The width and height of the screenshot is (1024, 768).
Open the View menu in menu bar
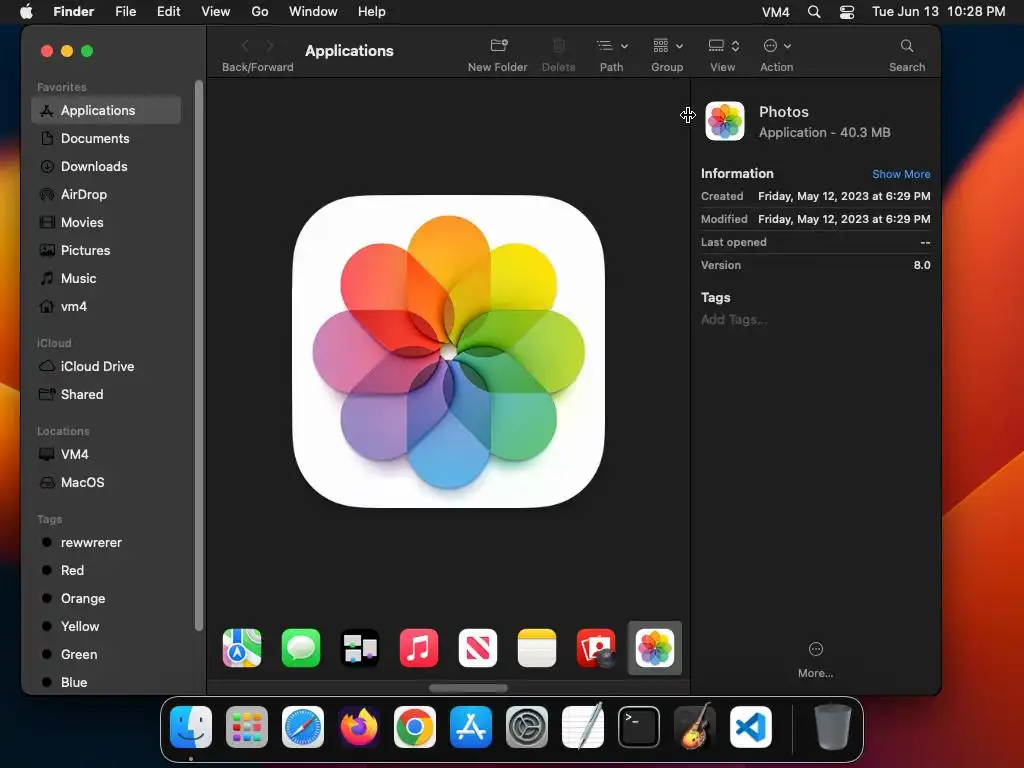point(216,12)
